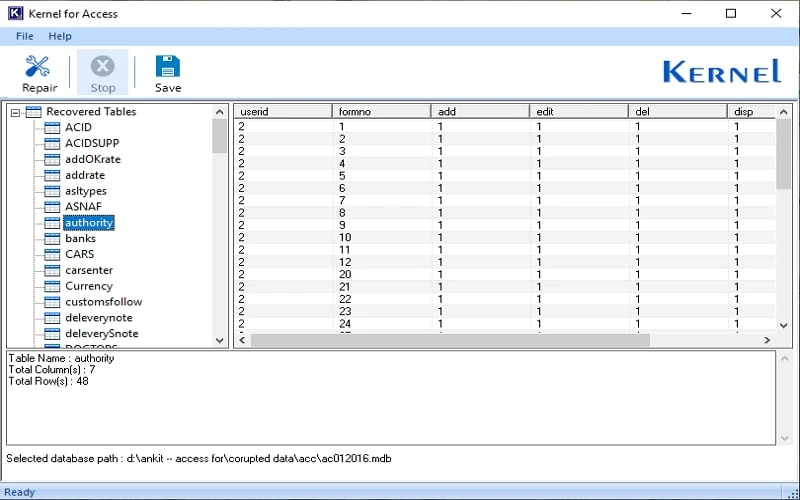
Task: Click the data grid horizontal scrollbar thumb
Action: coord(451,340)
